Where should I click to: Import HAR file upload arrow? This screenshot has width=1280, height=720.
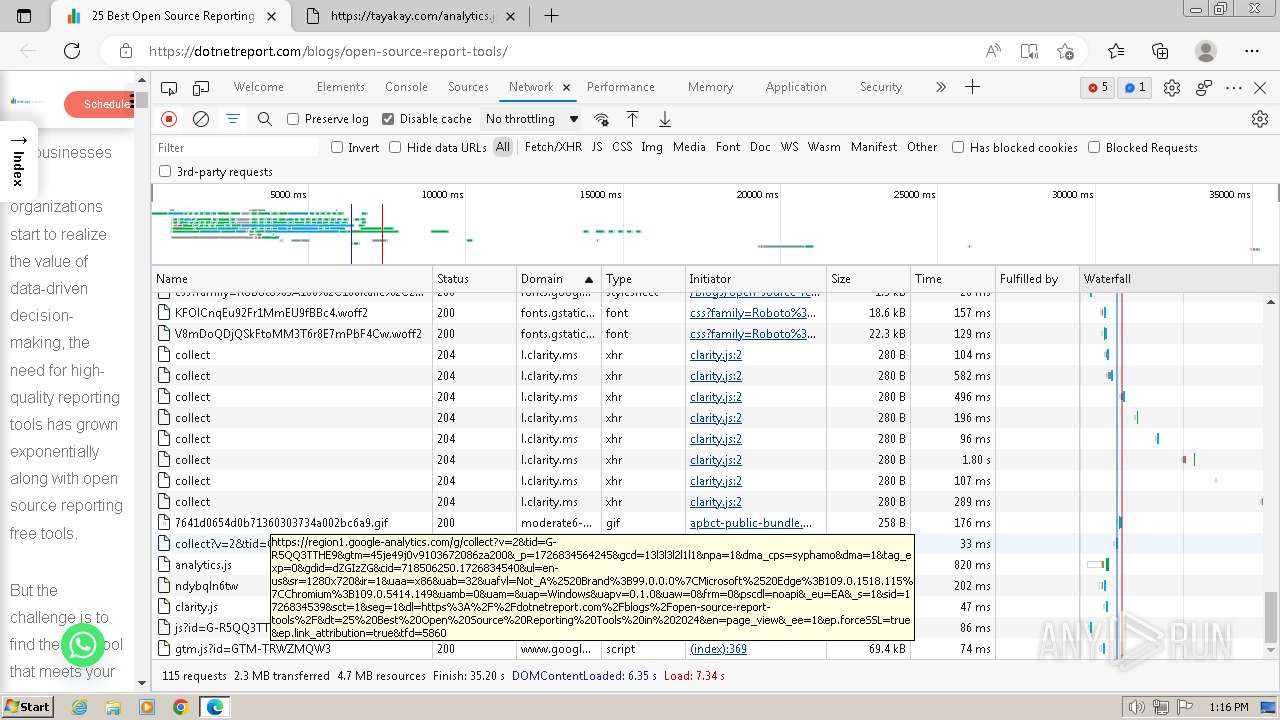[632, 119]
